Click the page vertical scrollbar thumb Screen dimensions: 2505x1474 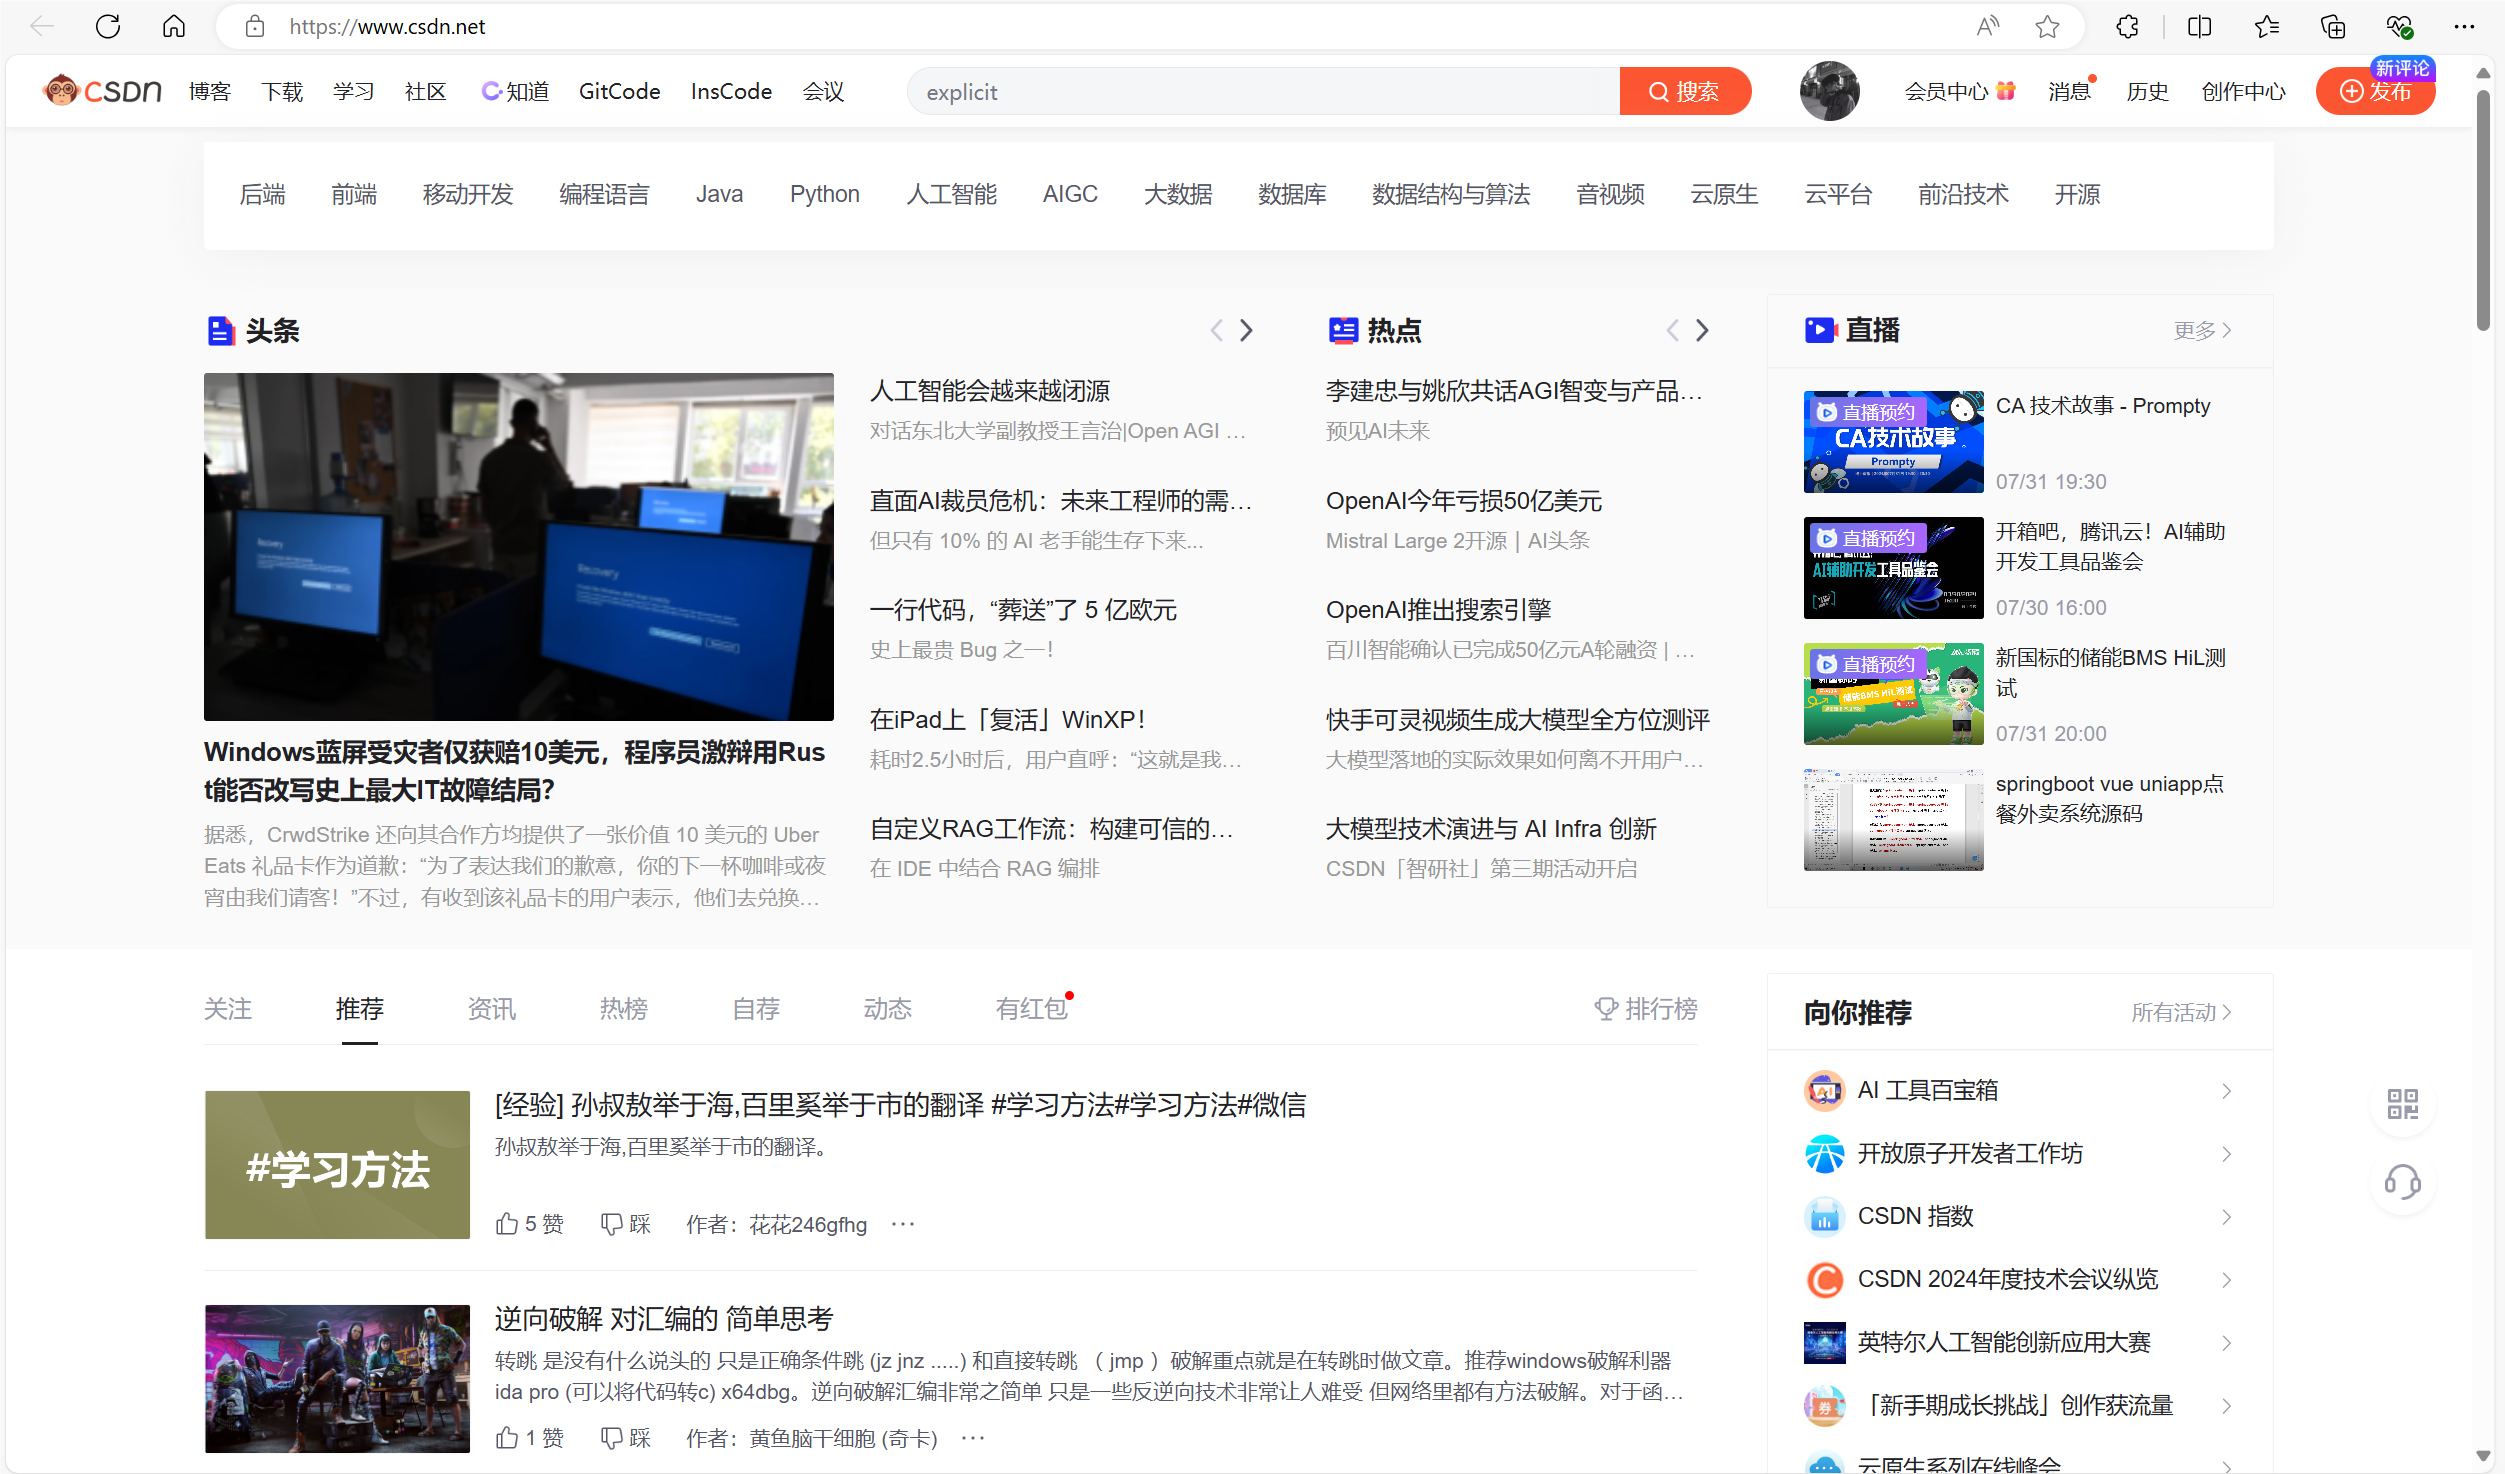pos(2482,210)
